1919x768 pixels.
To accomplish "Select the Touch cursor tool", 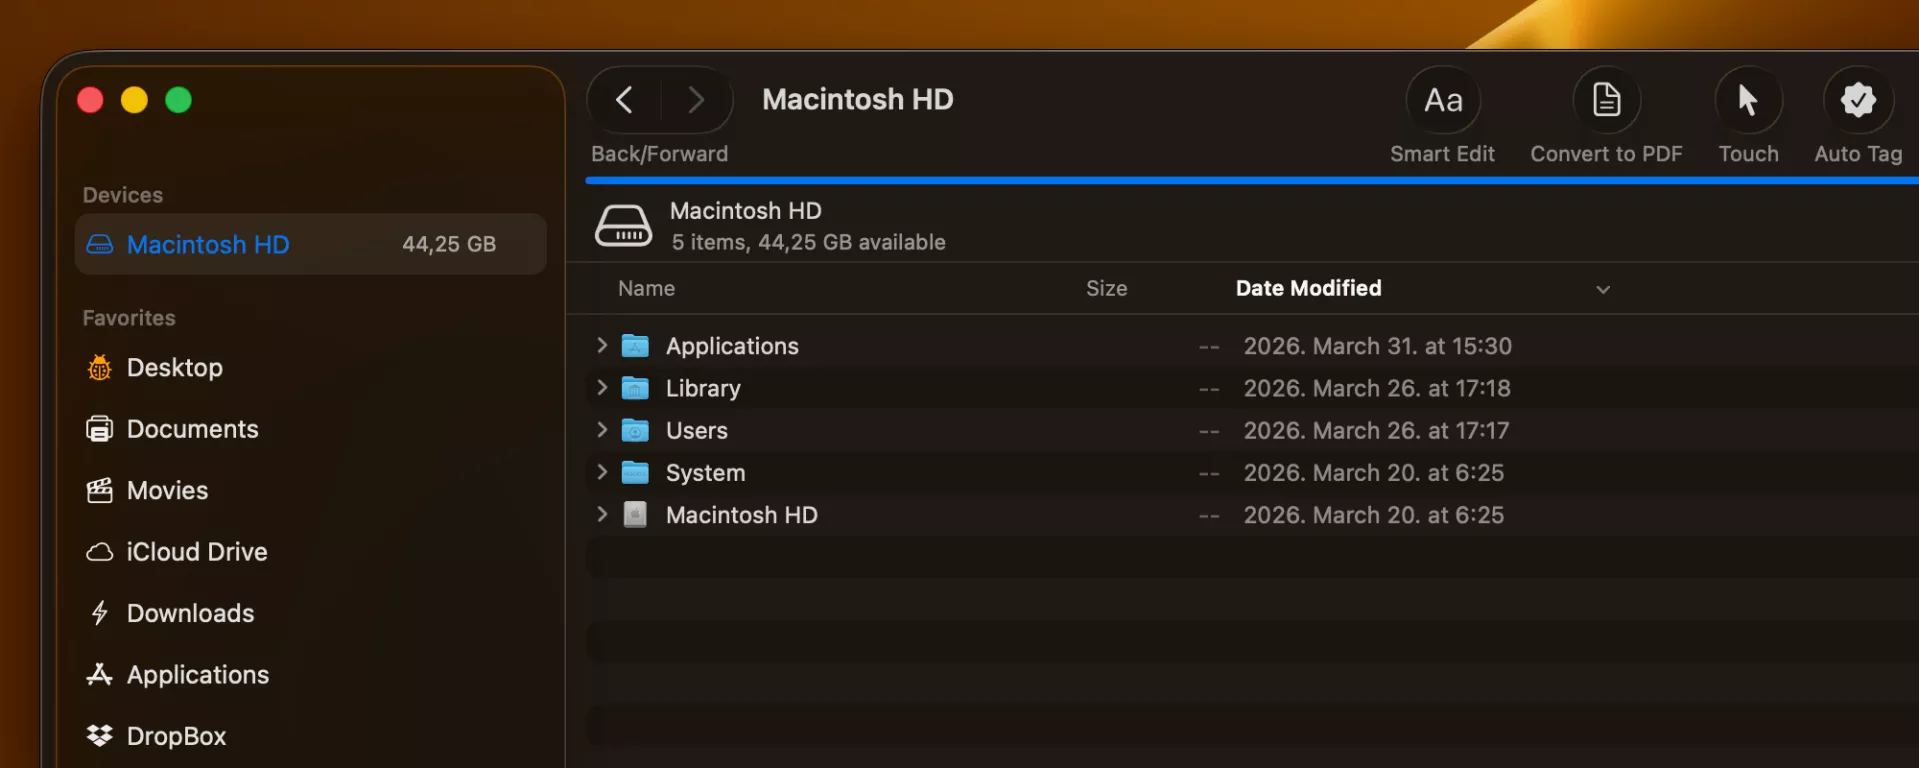I will click(x=1748, y=100).
